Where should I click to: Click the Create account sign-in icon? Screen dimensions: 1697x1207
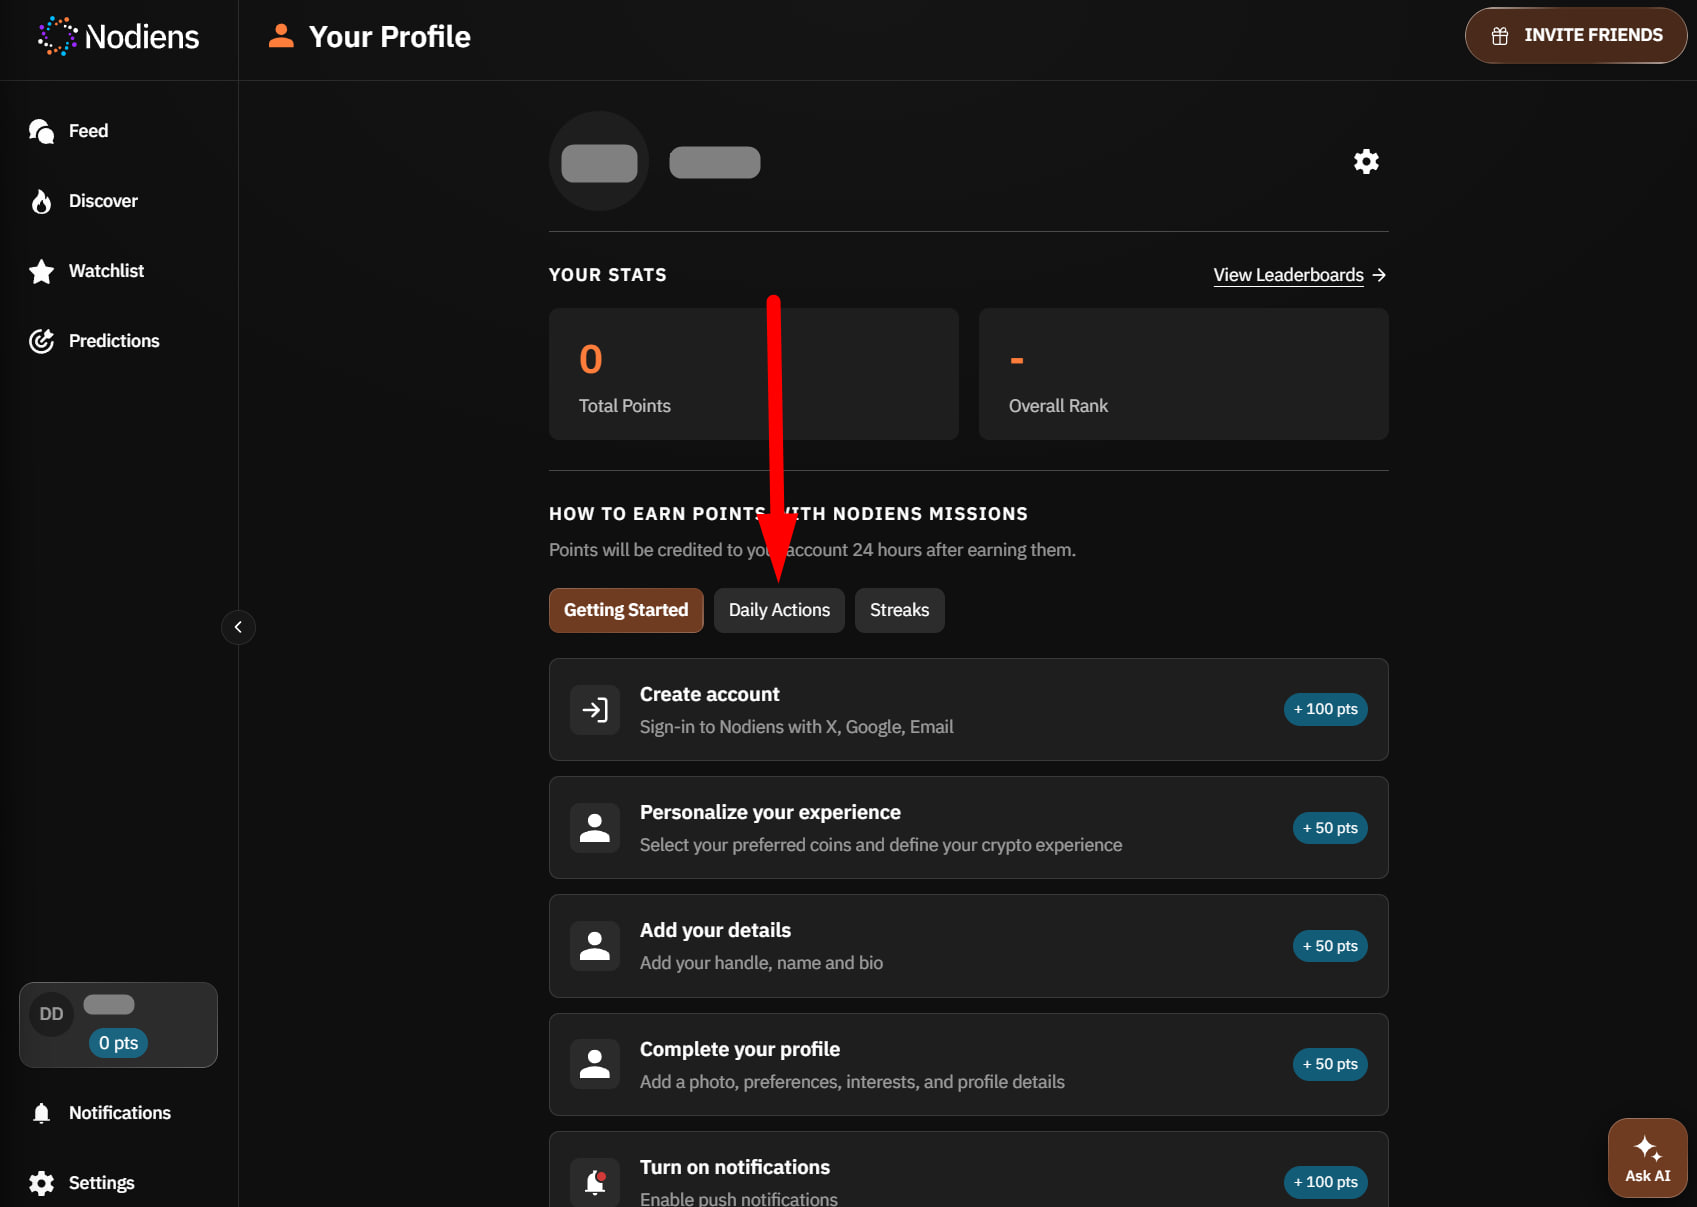point(595,710)
